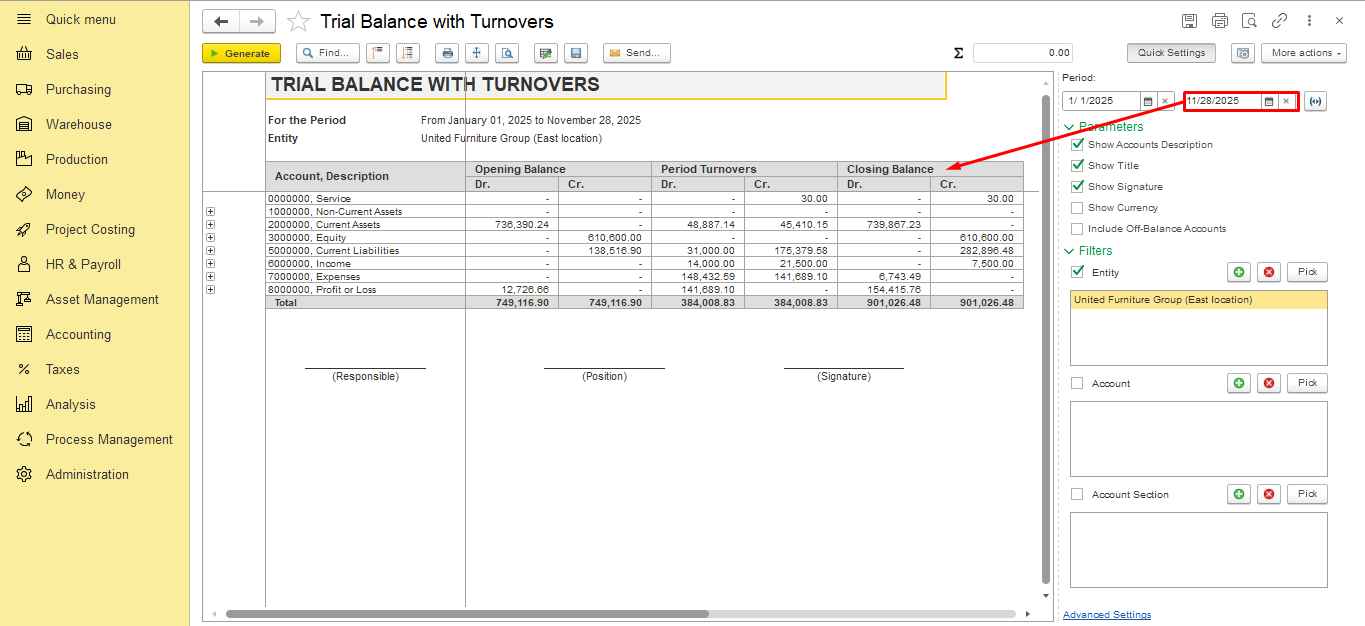Add report to favorites with star icon
1365x626 pixels.
tap(298, 22)
